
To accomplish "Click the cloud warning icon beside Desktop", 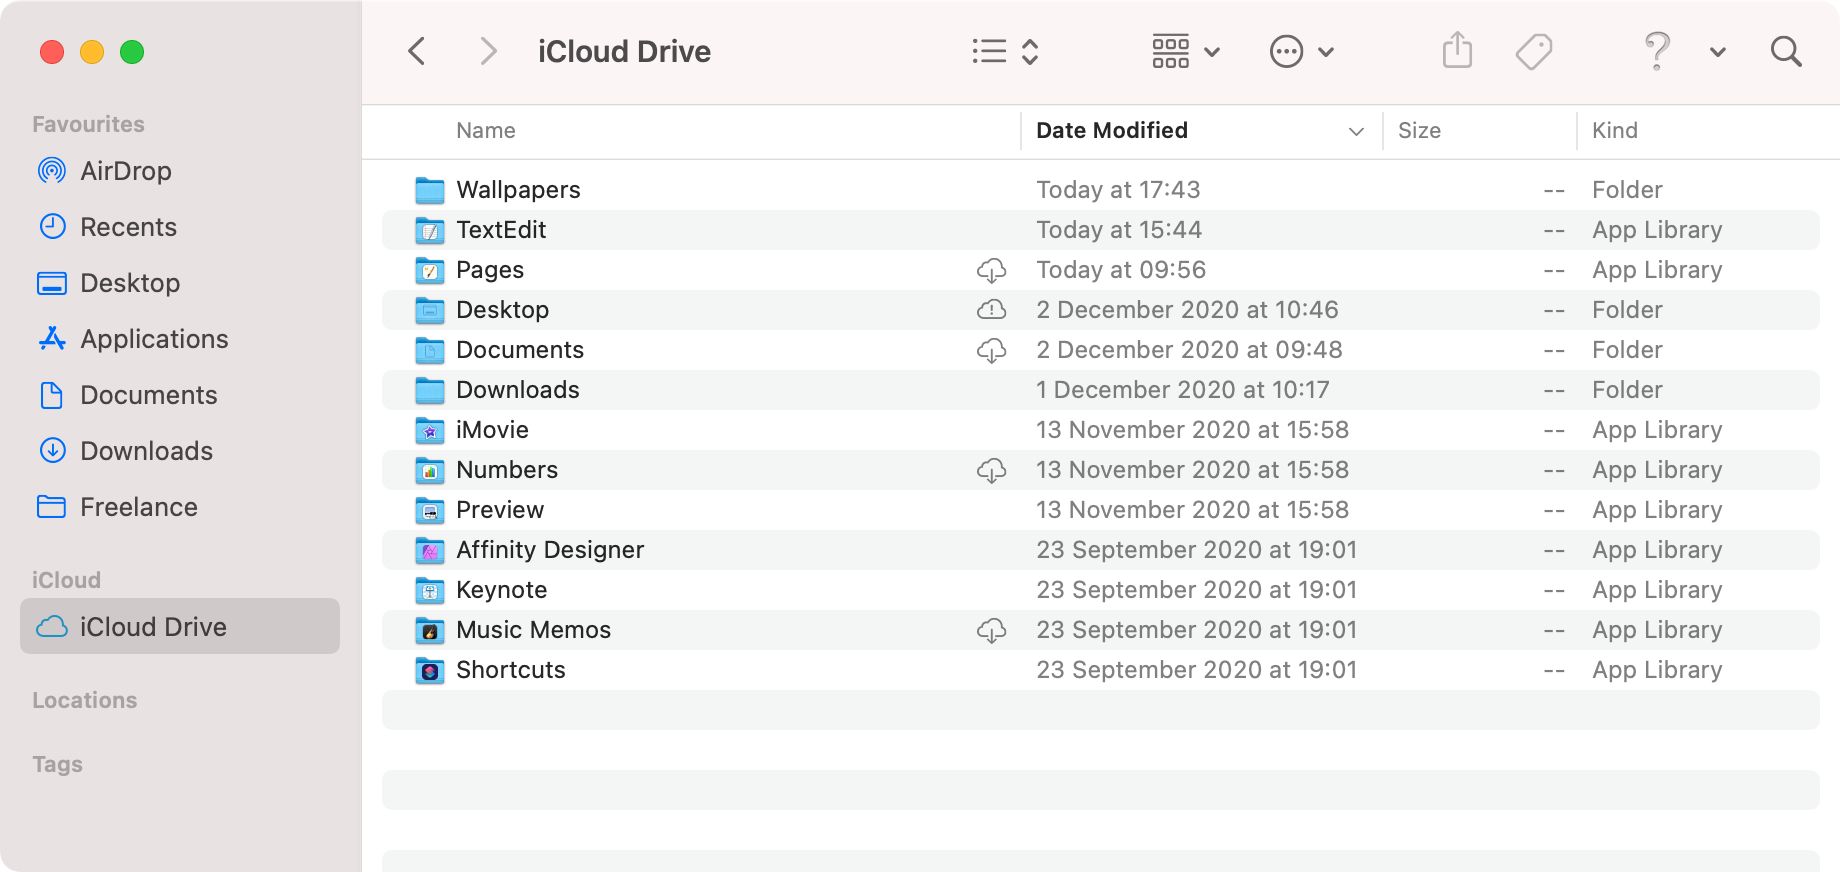I will [991, 309].
